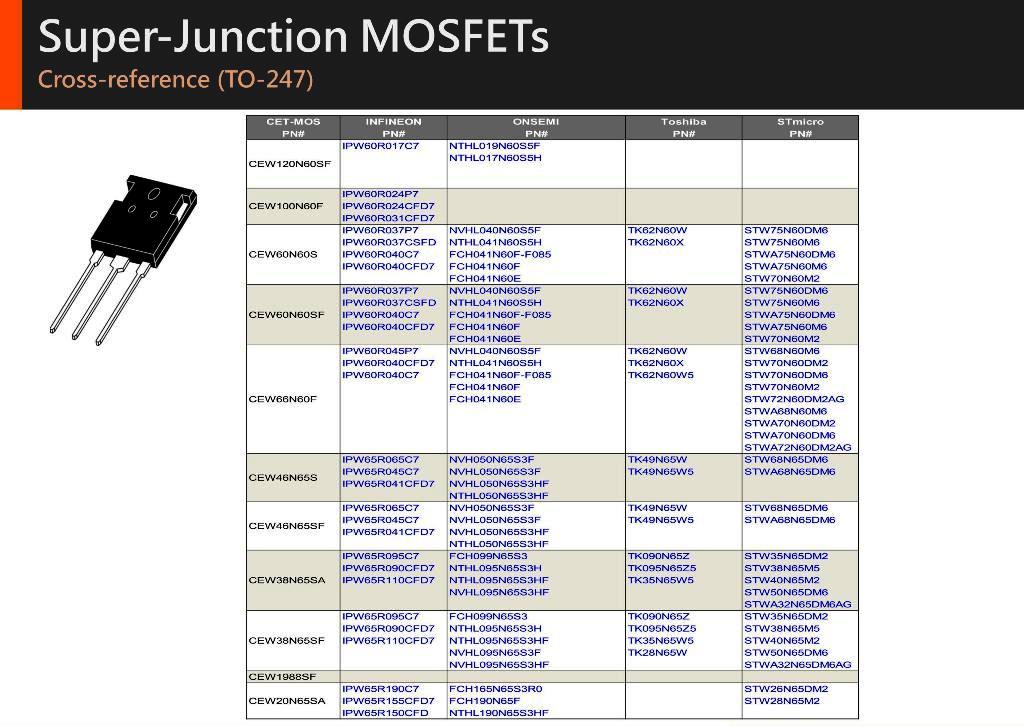Click the TK090N65Z Toshiba entry
The height and width of the screenshot is (726, 1024).
[x=658, y=556]
